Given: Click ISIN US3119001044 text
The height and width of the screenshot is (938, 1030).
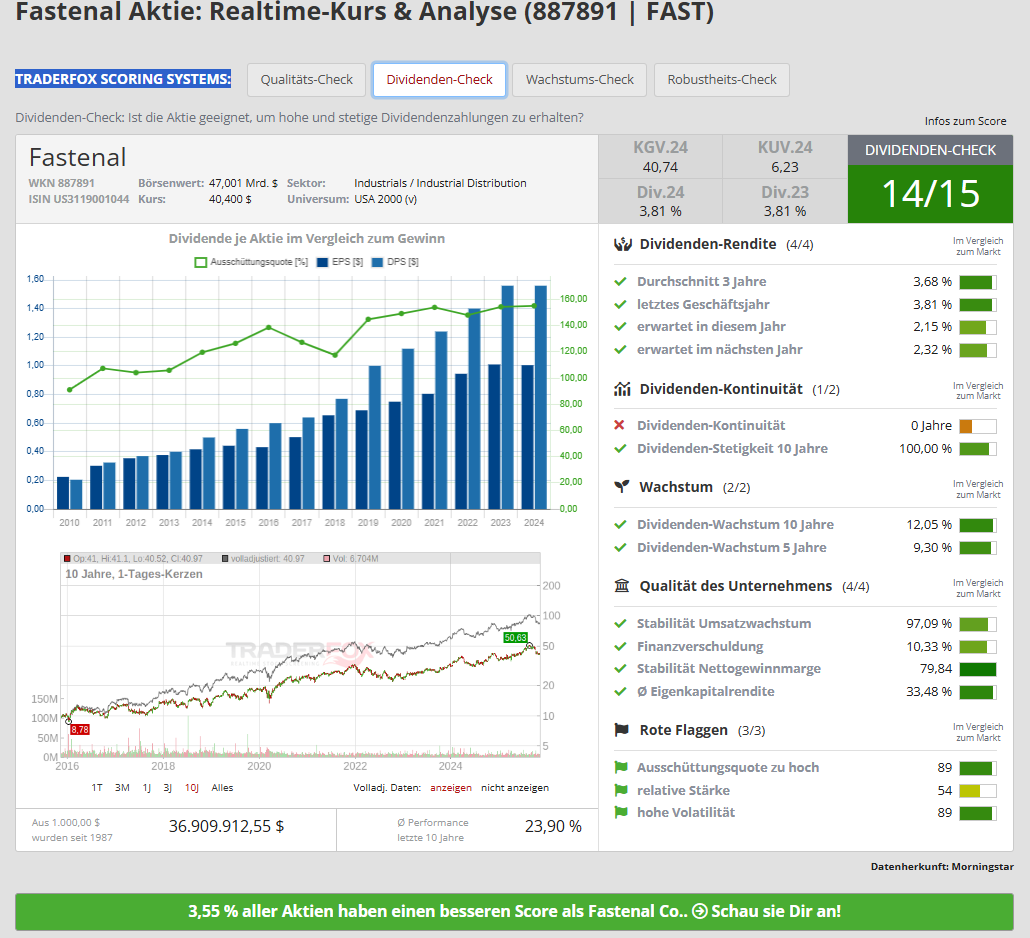Looking at the screenshot, I should click(79, 199).
